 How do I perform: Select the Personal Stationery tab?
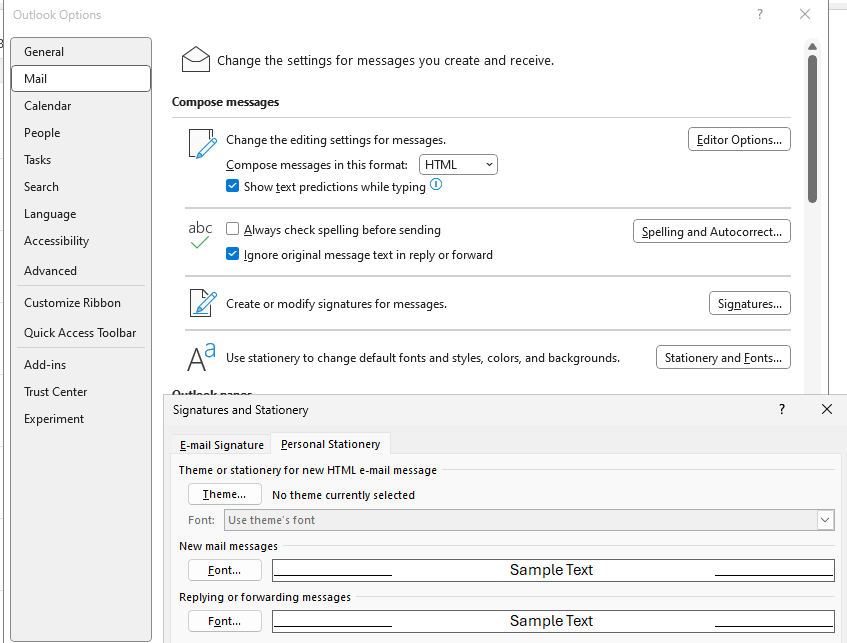(331, 444)
